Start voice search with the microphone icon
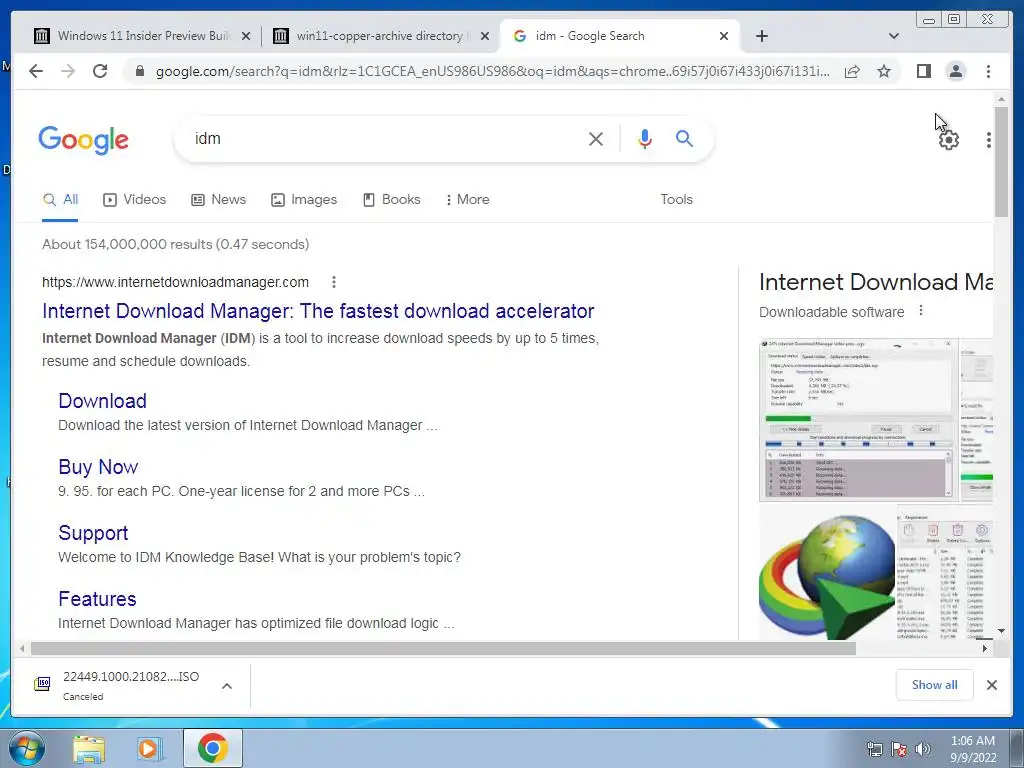 tap(645, 138)
